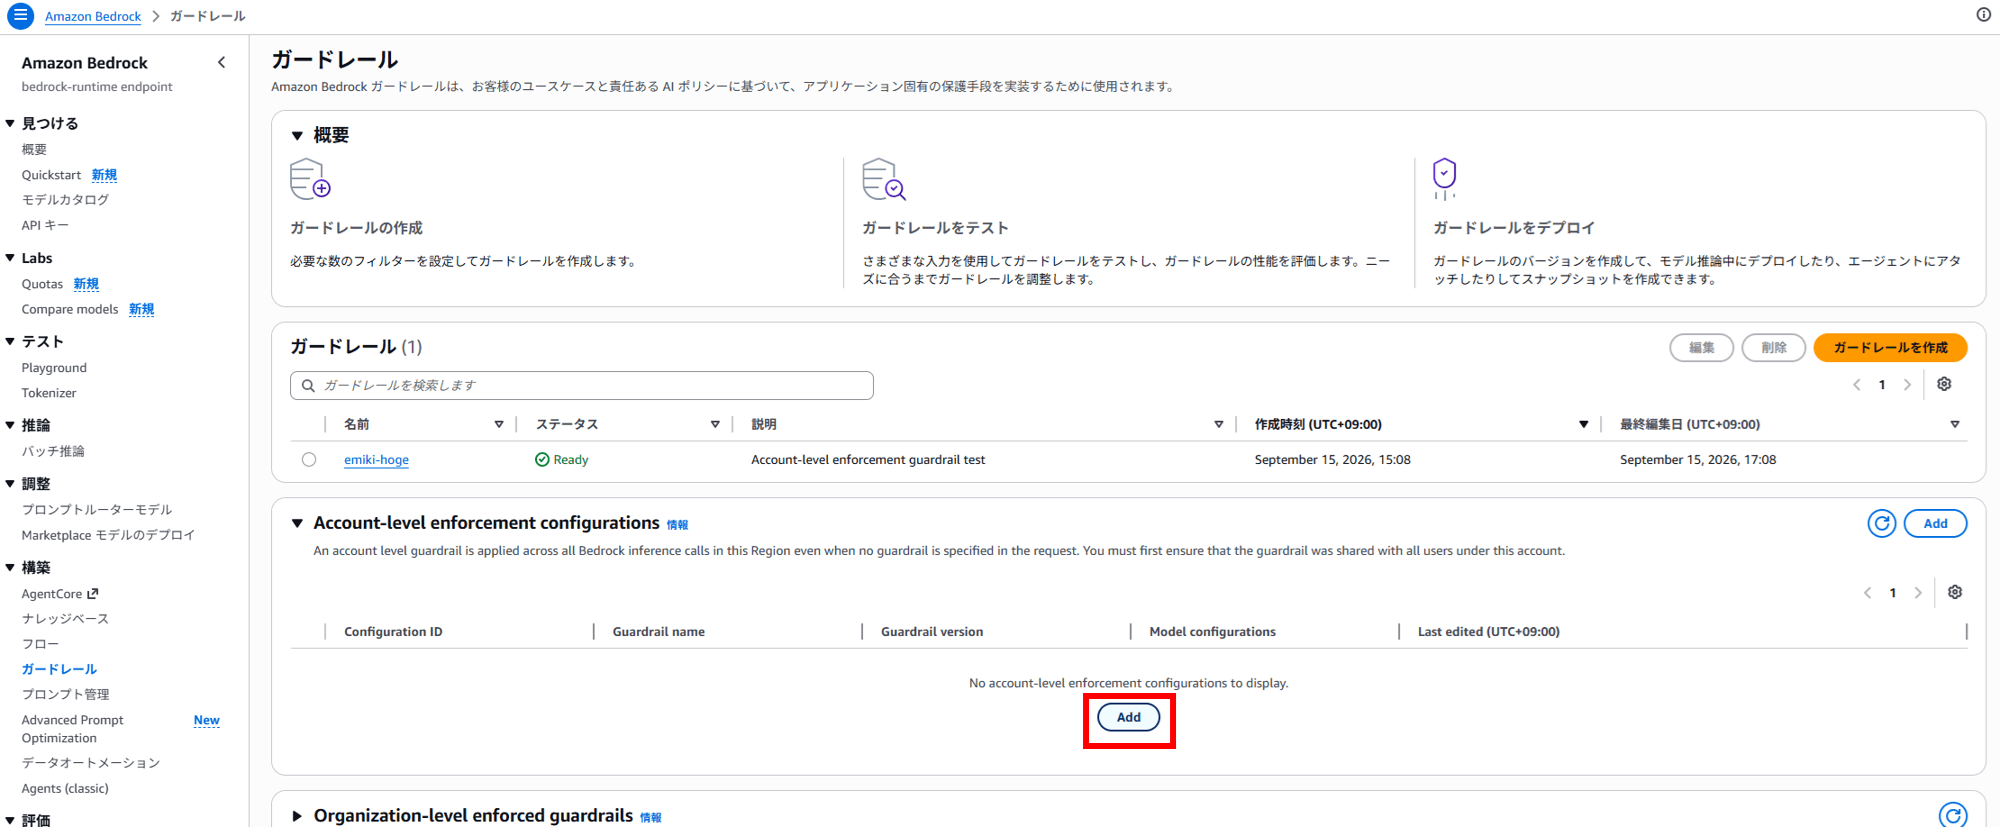Refresh Organization-level enforced guardrails
Viewport: 2000px width, 827px height.
(x=1953, y=815)
